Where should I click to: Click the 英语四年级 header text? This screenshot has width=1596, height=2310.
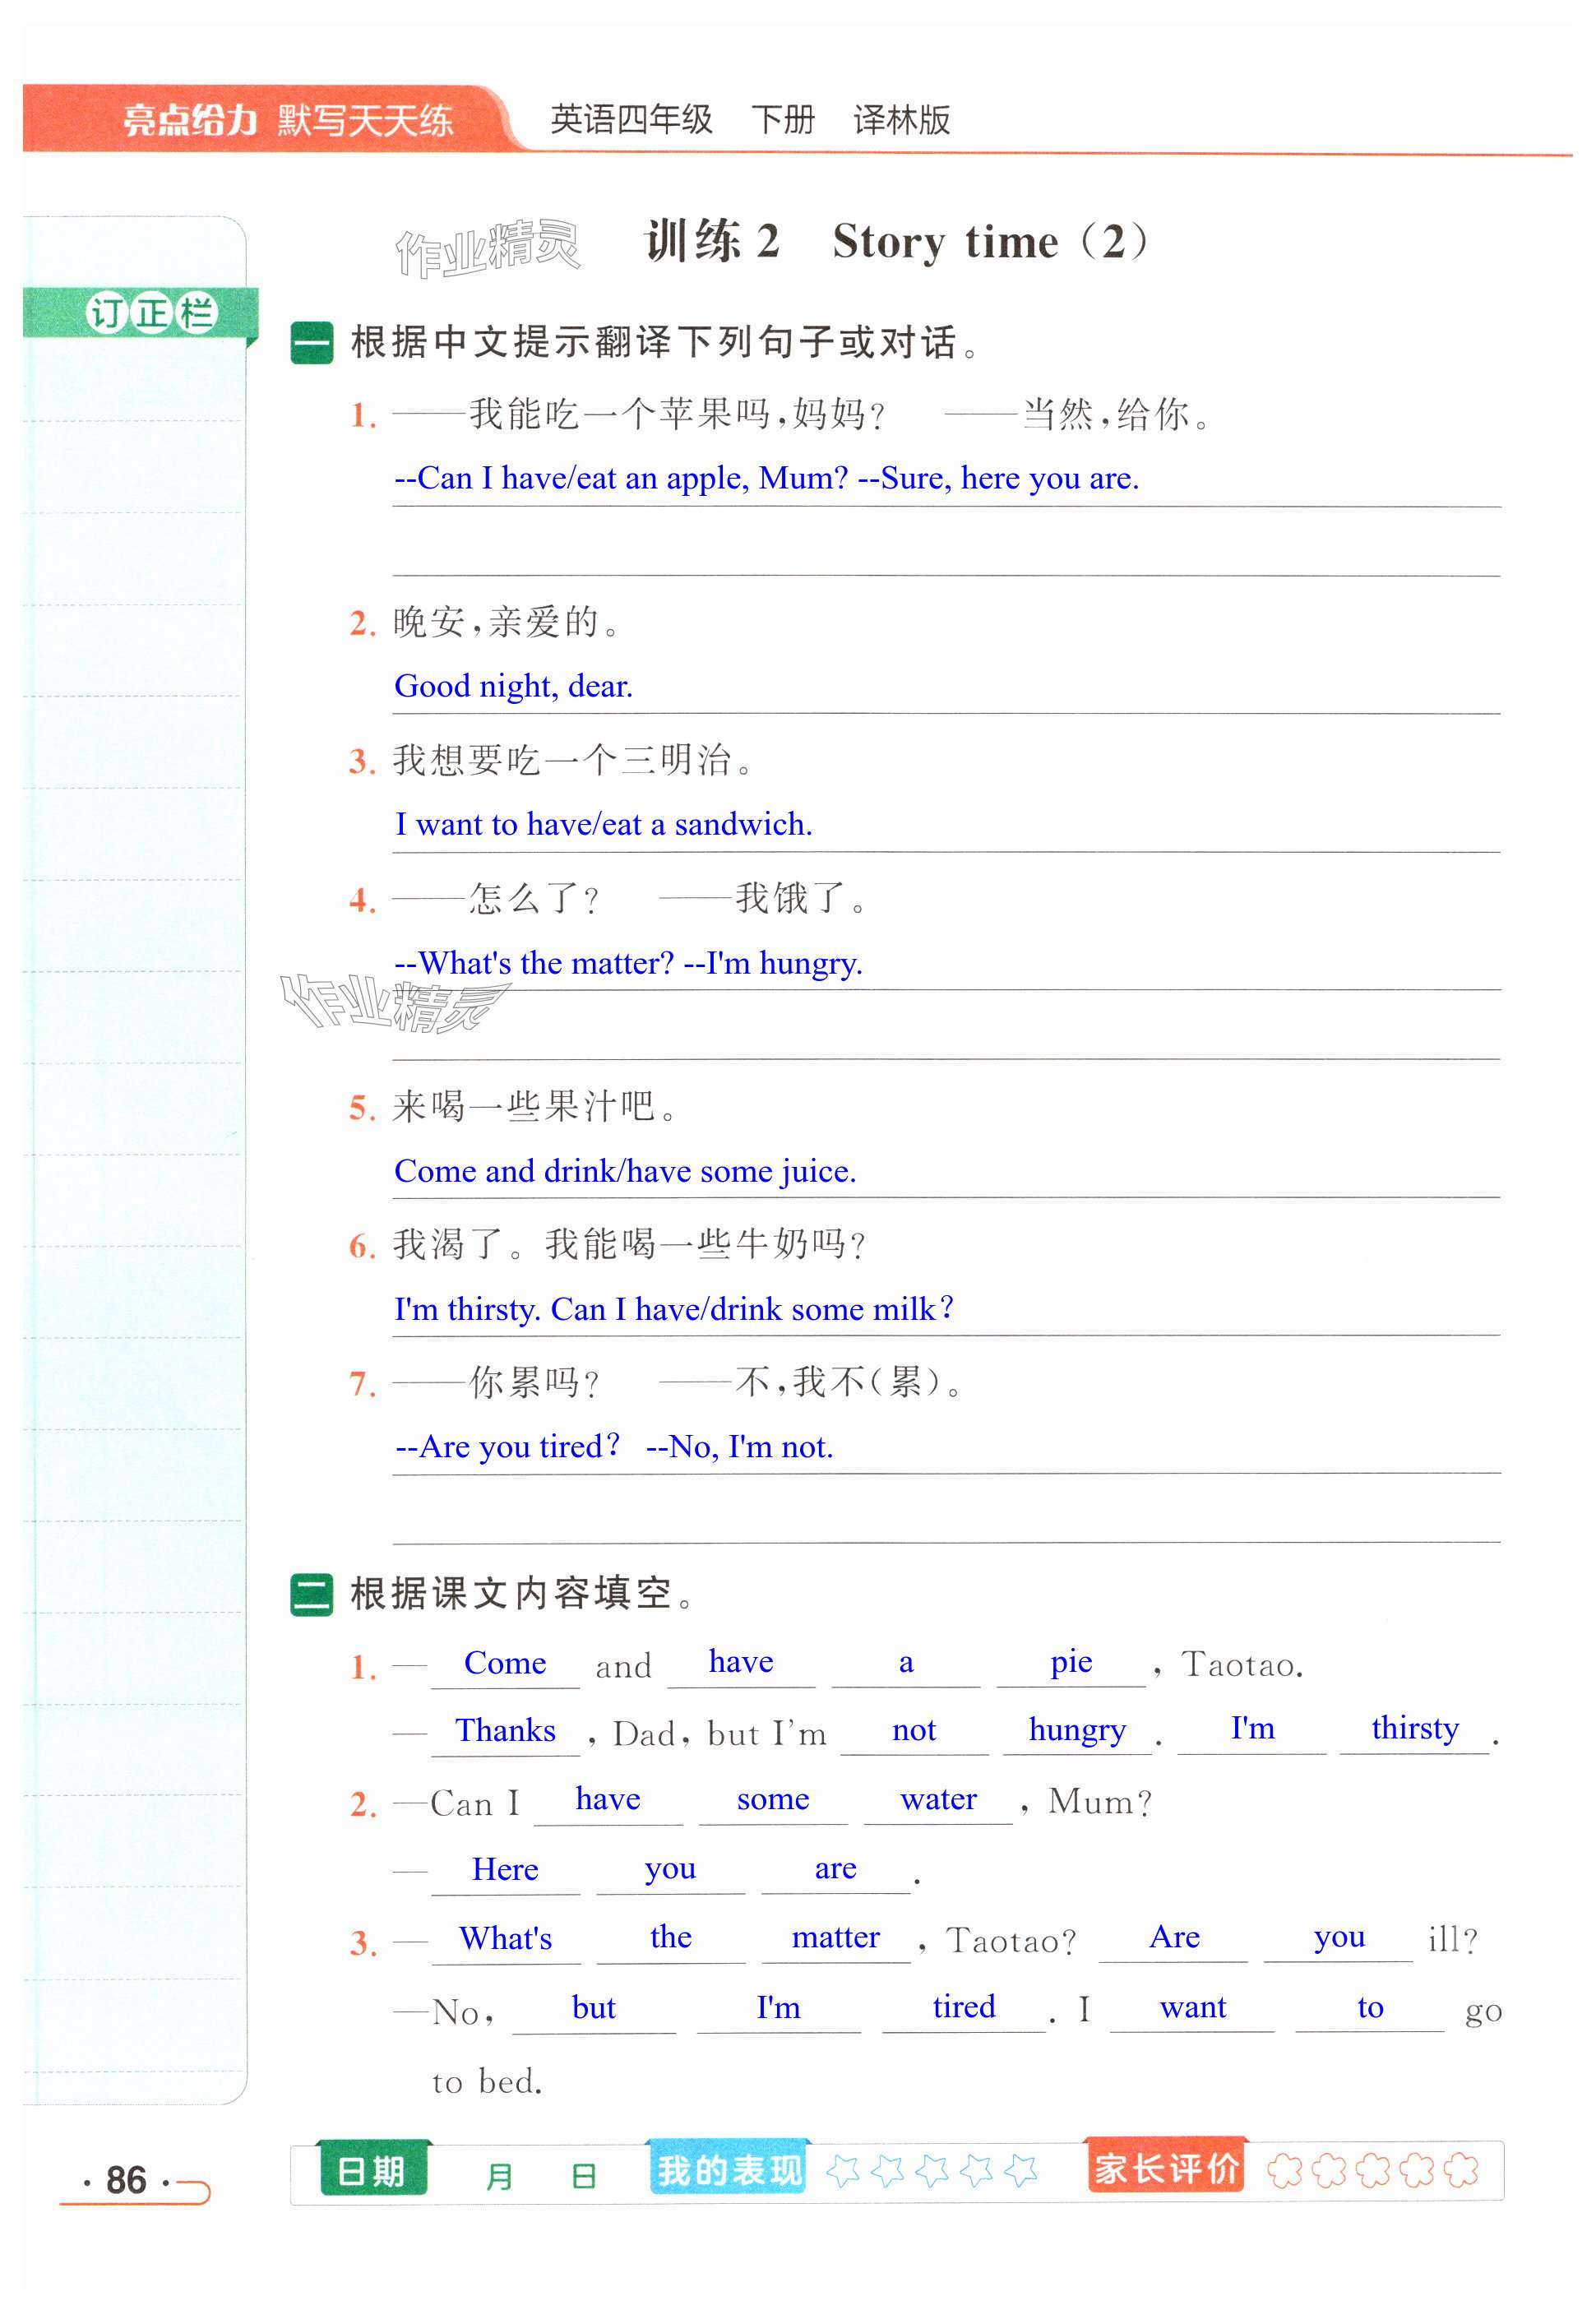tap(631, 120)
